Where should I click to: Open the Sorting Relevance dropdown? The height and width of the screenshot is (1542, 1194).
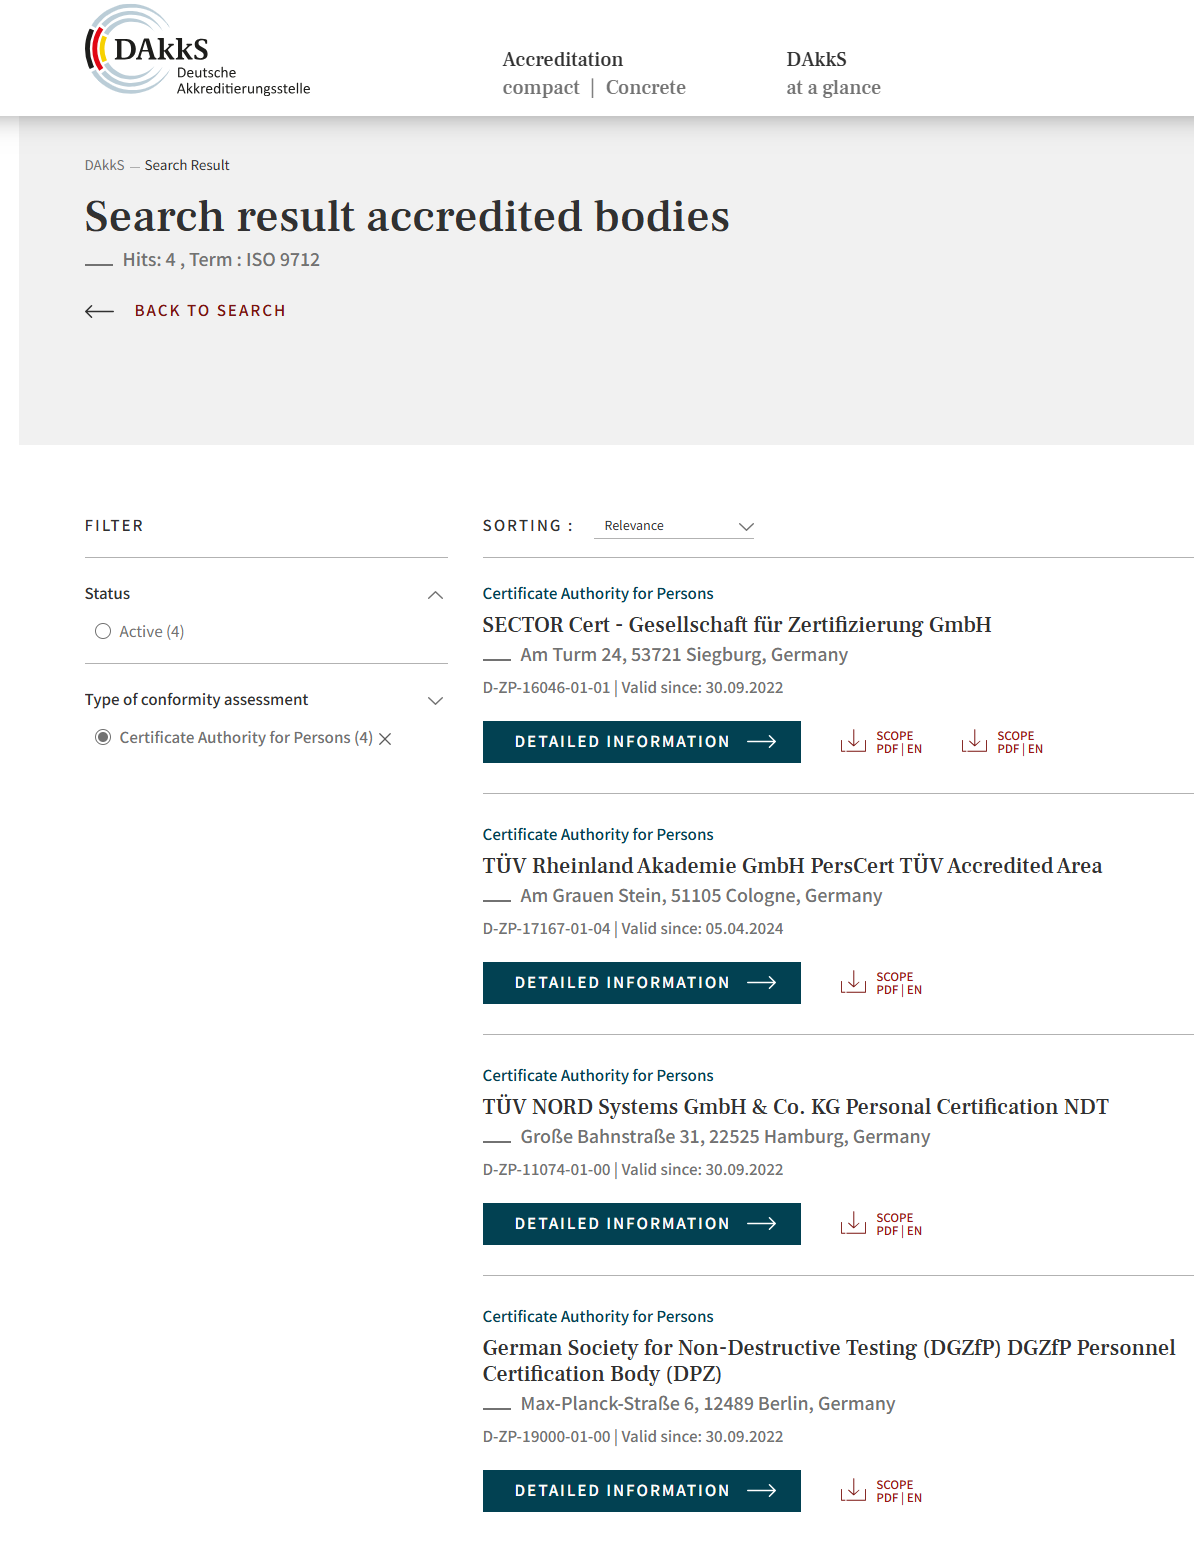click(674, 526)
